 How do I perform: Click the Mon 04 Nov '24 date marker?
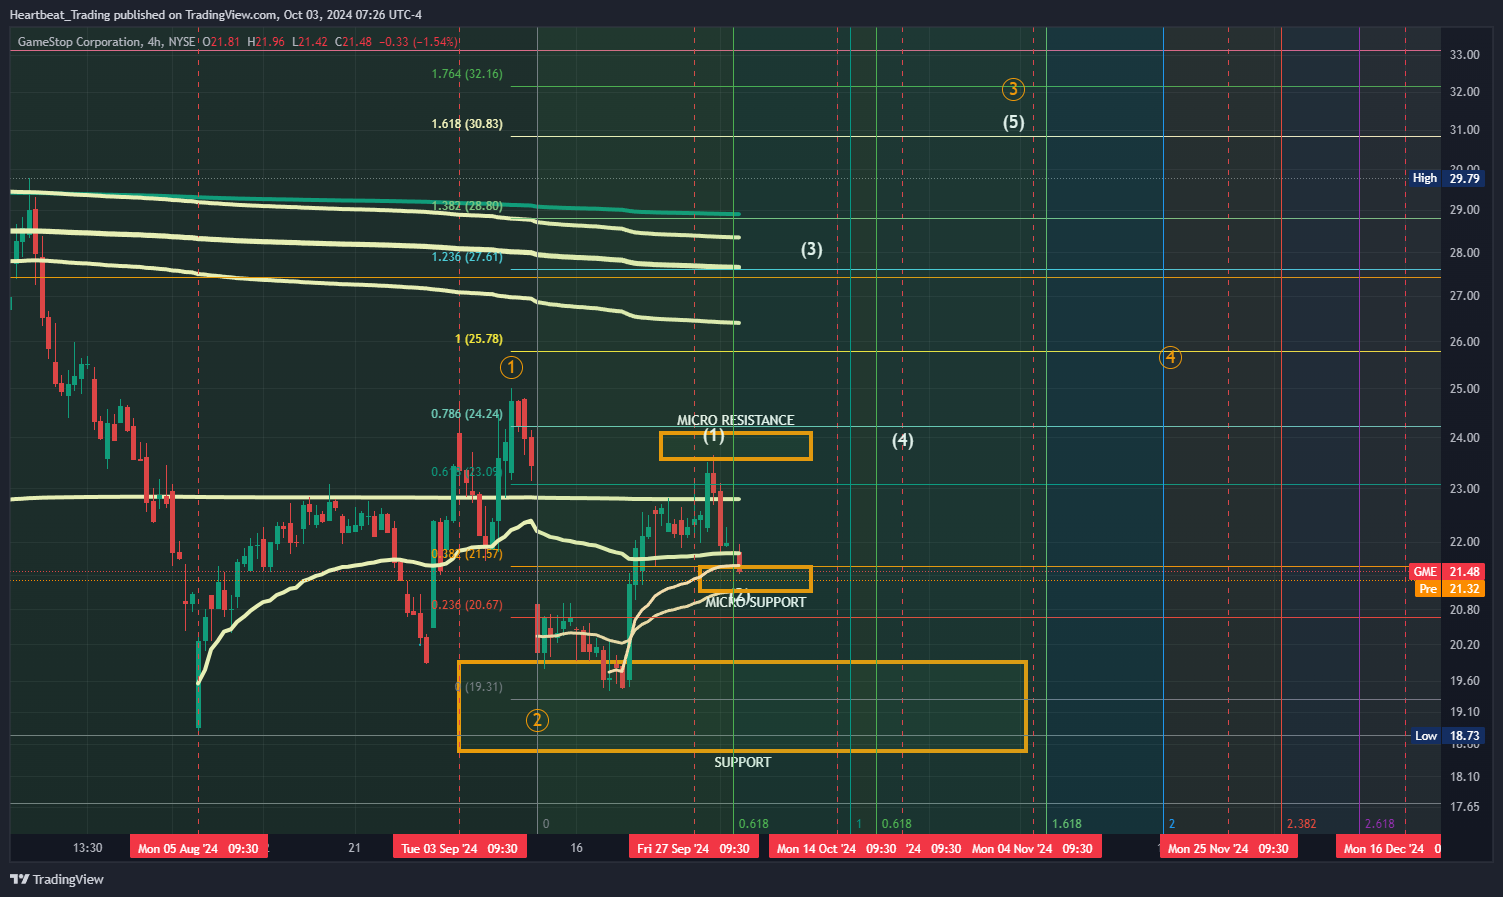click(1033, 848)
